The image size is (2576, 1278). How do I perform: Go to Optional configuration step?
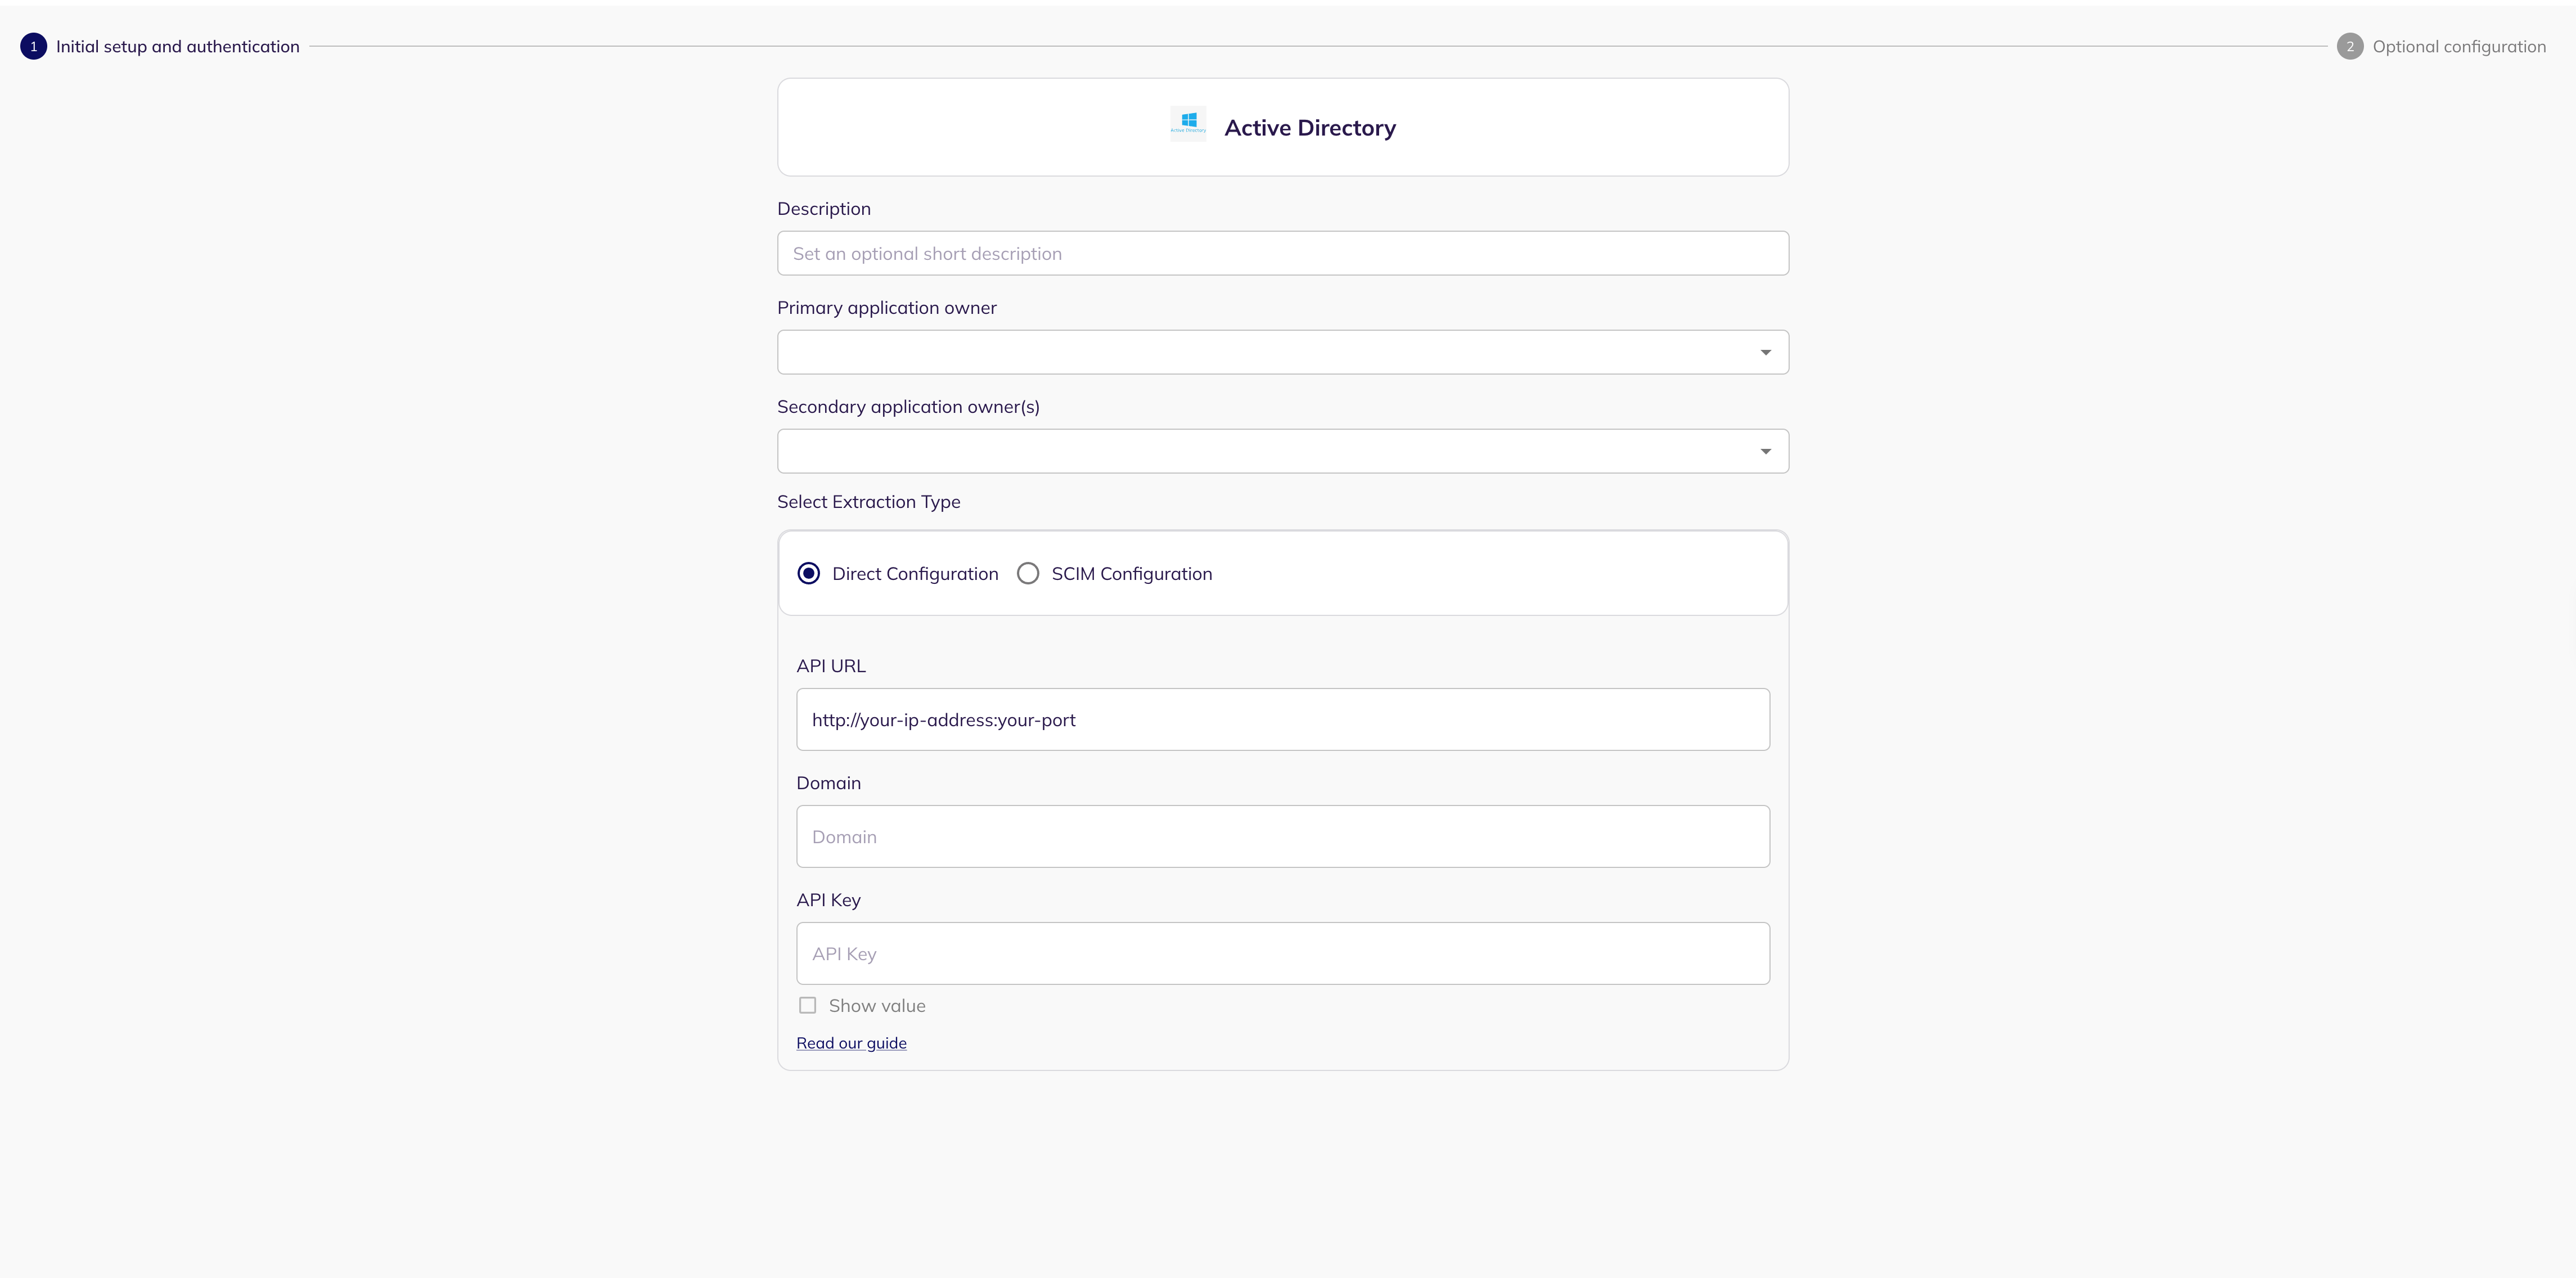(x=2458, y=46)
